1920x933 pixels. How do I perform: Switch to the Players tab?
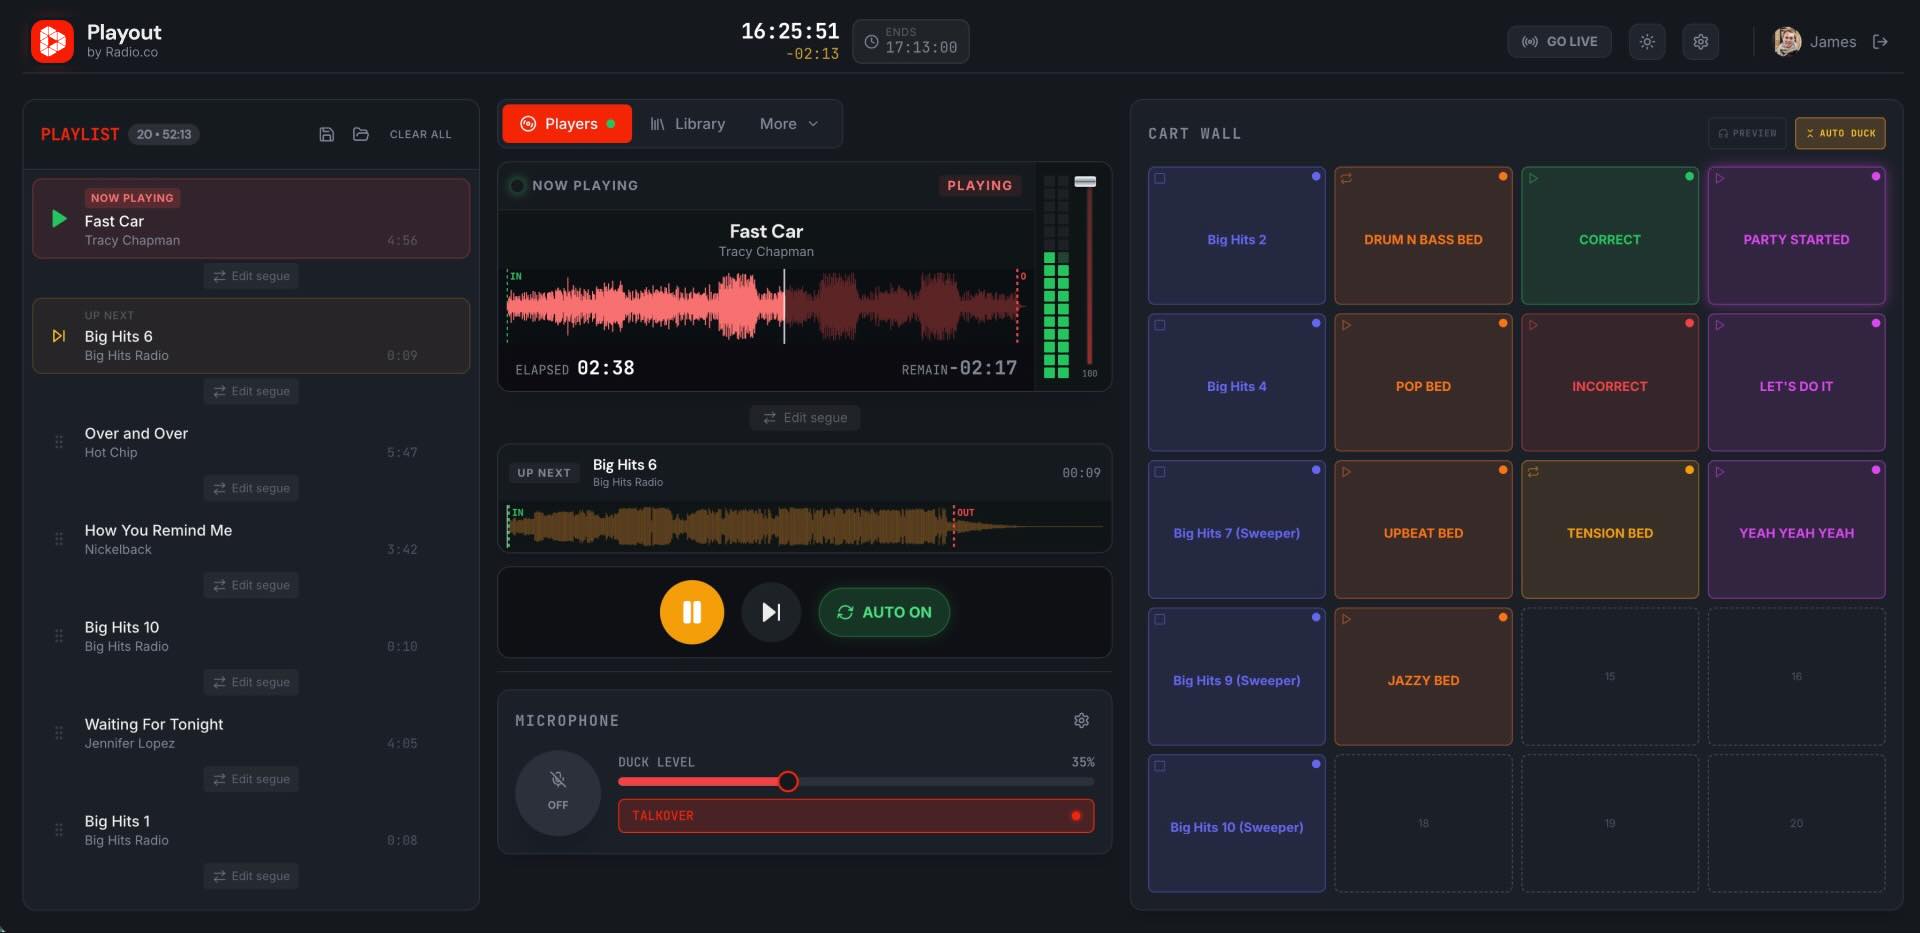click(x=567, y=124)
